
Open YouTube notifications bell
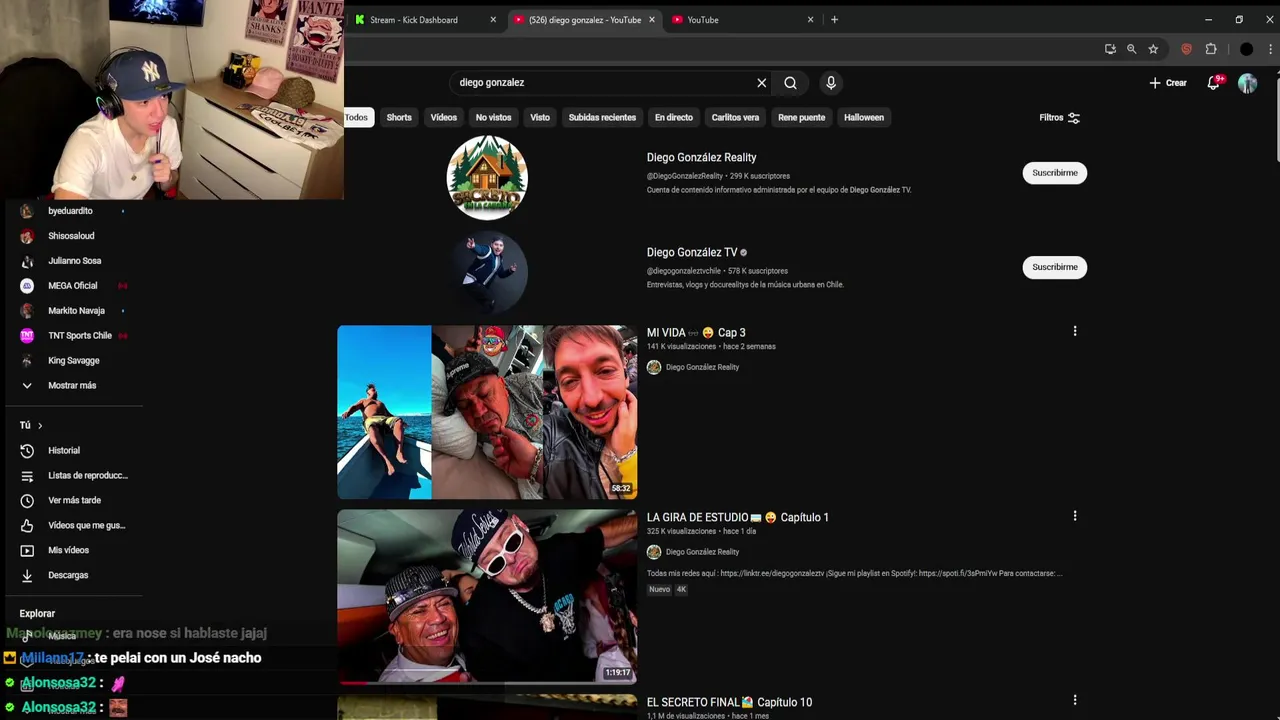1213,83
